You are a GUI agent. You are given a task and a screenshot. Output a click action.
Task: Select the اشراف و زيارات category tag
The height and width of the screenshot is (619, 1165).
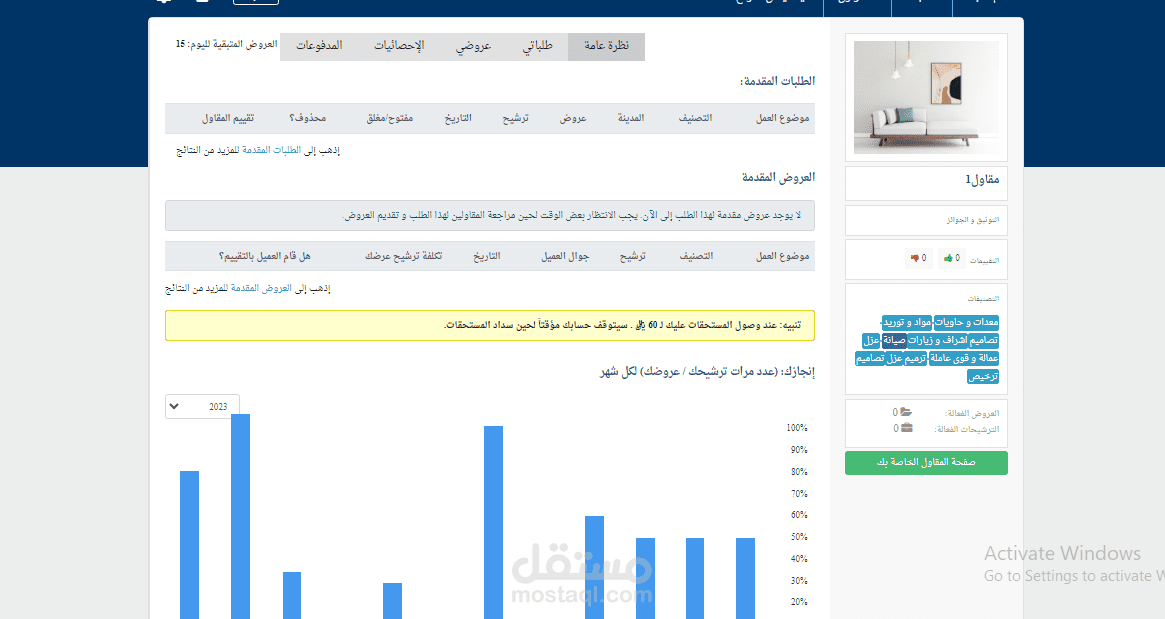click(x=937, y=340)
